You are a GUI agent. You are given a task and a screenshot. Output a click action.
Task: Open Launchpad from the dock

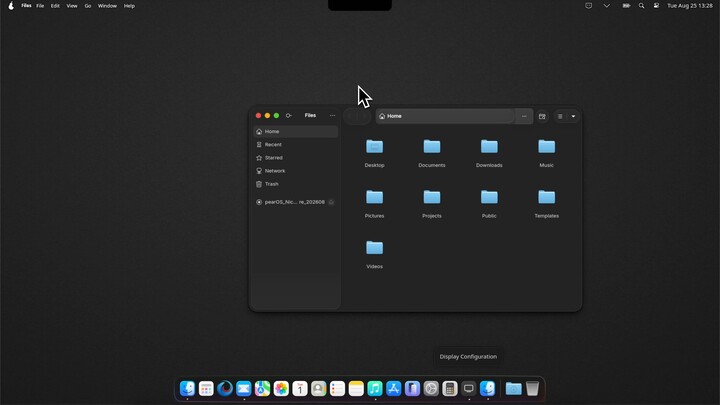pyautogui.click(x=206, y=388)
